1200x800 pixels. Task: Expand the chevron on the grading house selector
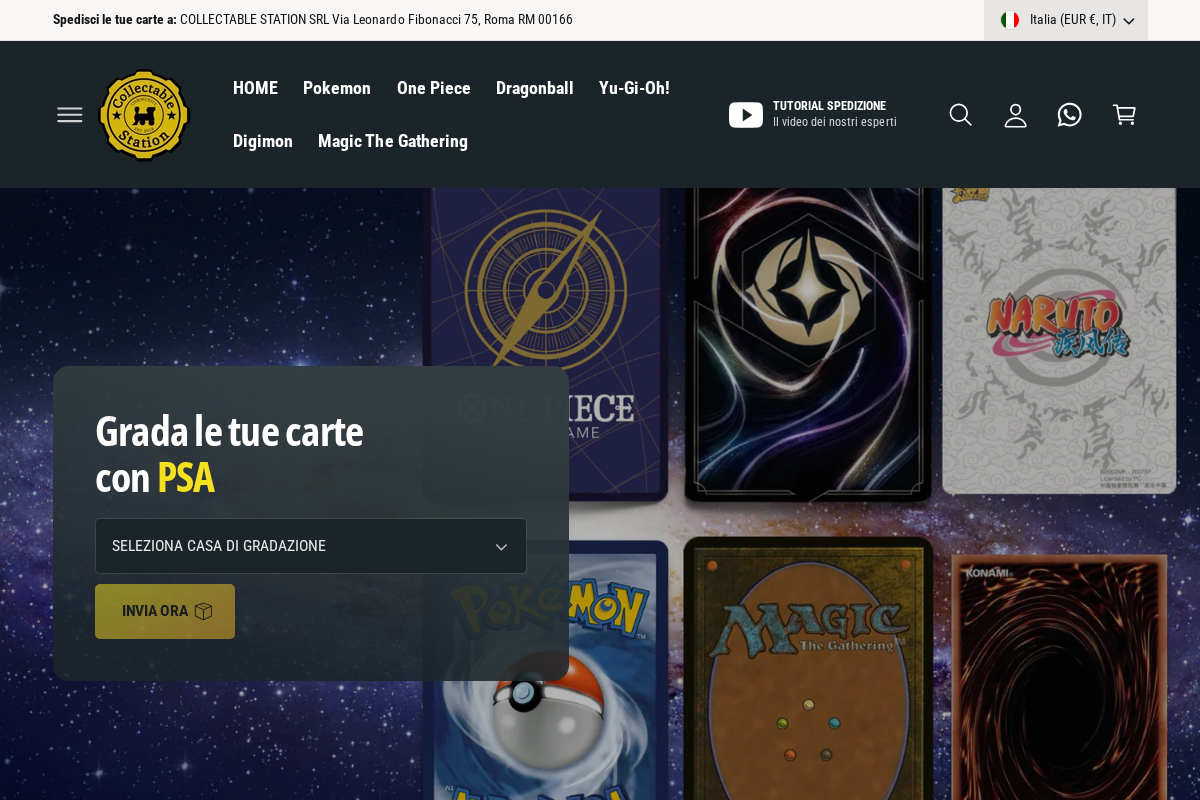(x=501, y=546)
